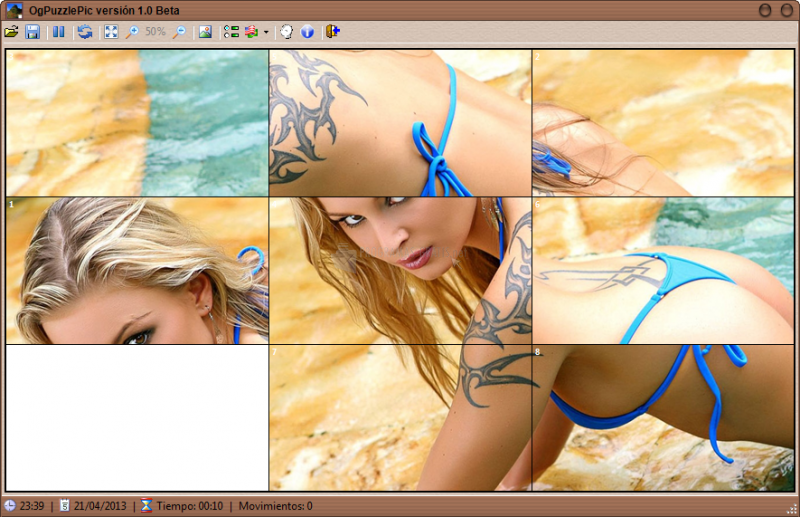800x517 pixels.
Task: Select puzzle piece numbered 1 with blonde hair
Action: coord(137,270)
